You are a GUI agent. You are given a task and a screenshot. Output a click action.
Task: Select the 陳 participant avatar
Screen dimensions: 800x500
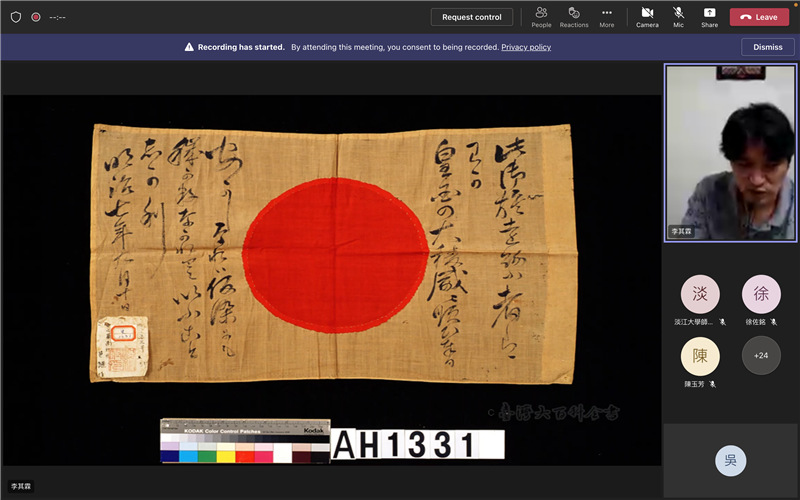(700, 356)
